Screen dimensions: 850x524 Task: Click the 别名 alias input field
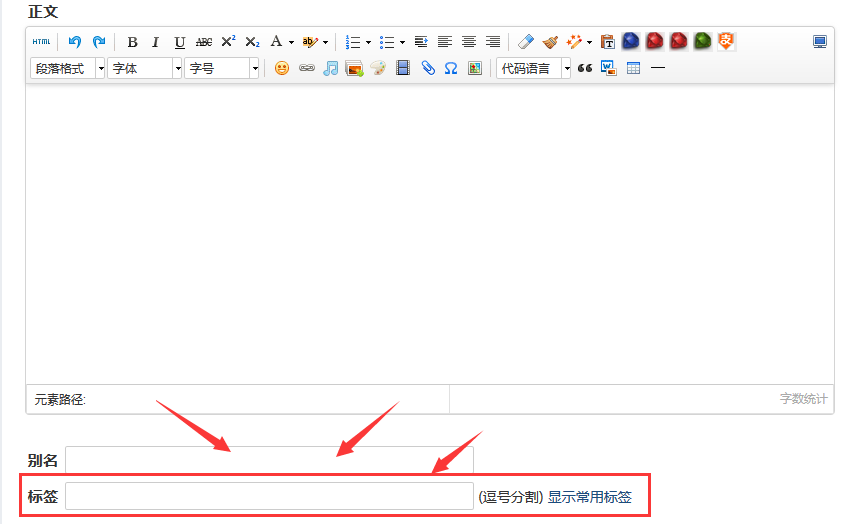pos(269,460)
